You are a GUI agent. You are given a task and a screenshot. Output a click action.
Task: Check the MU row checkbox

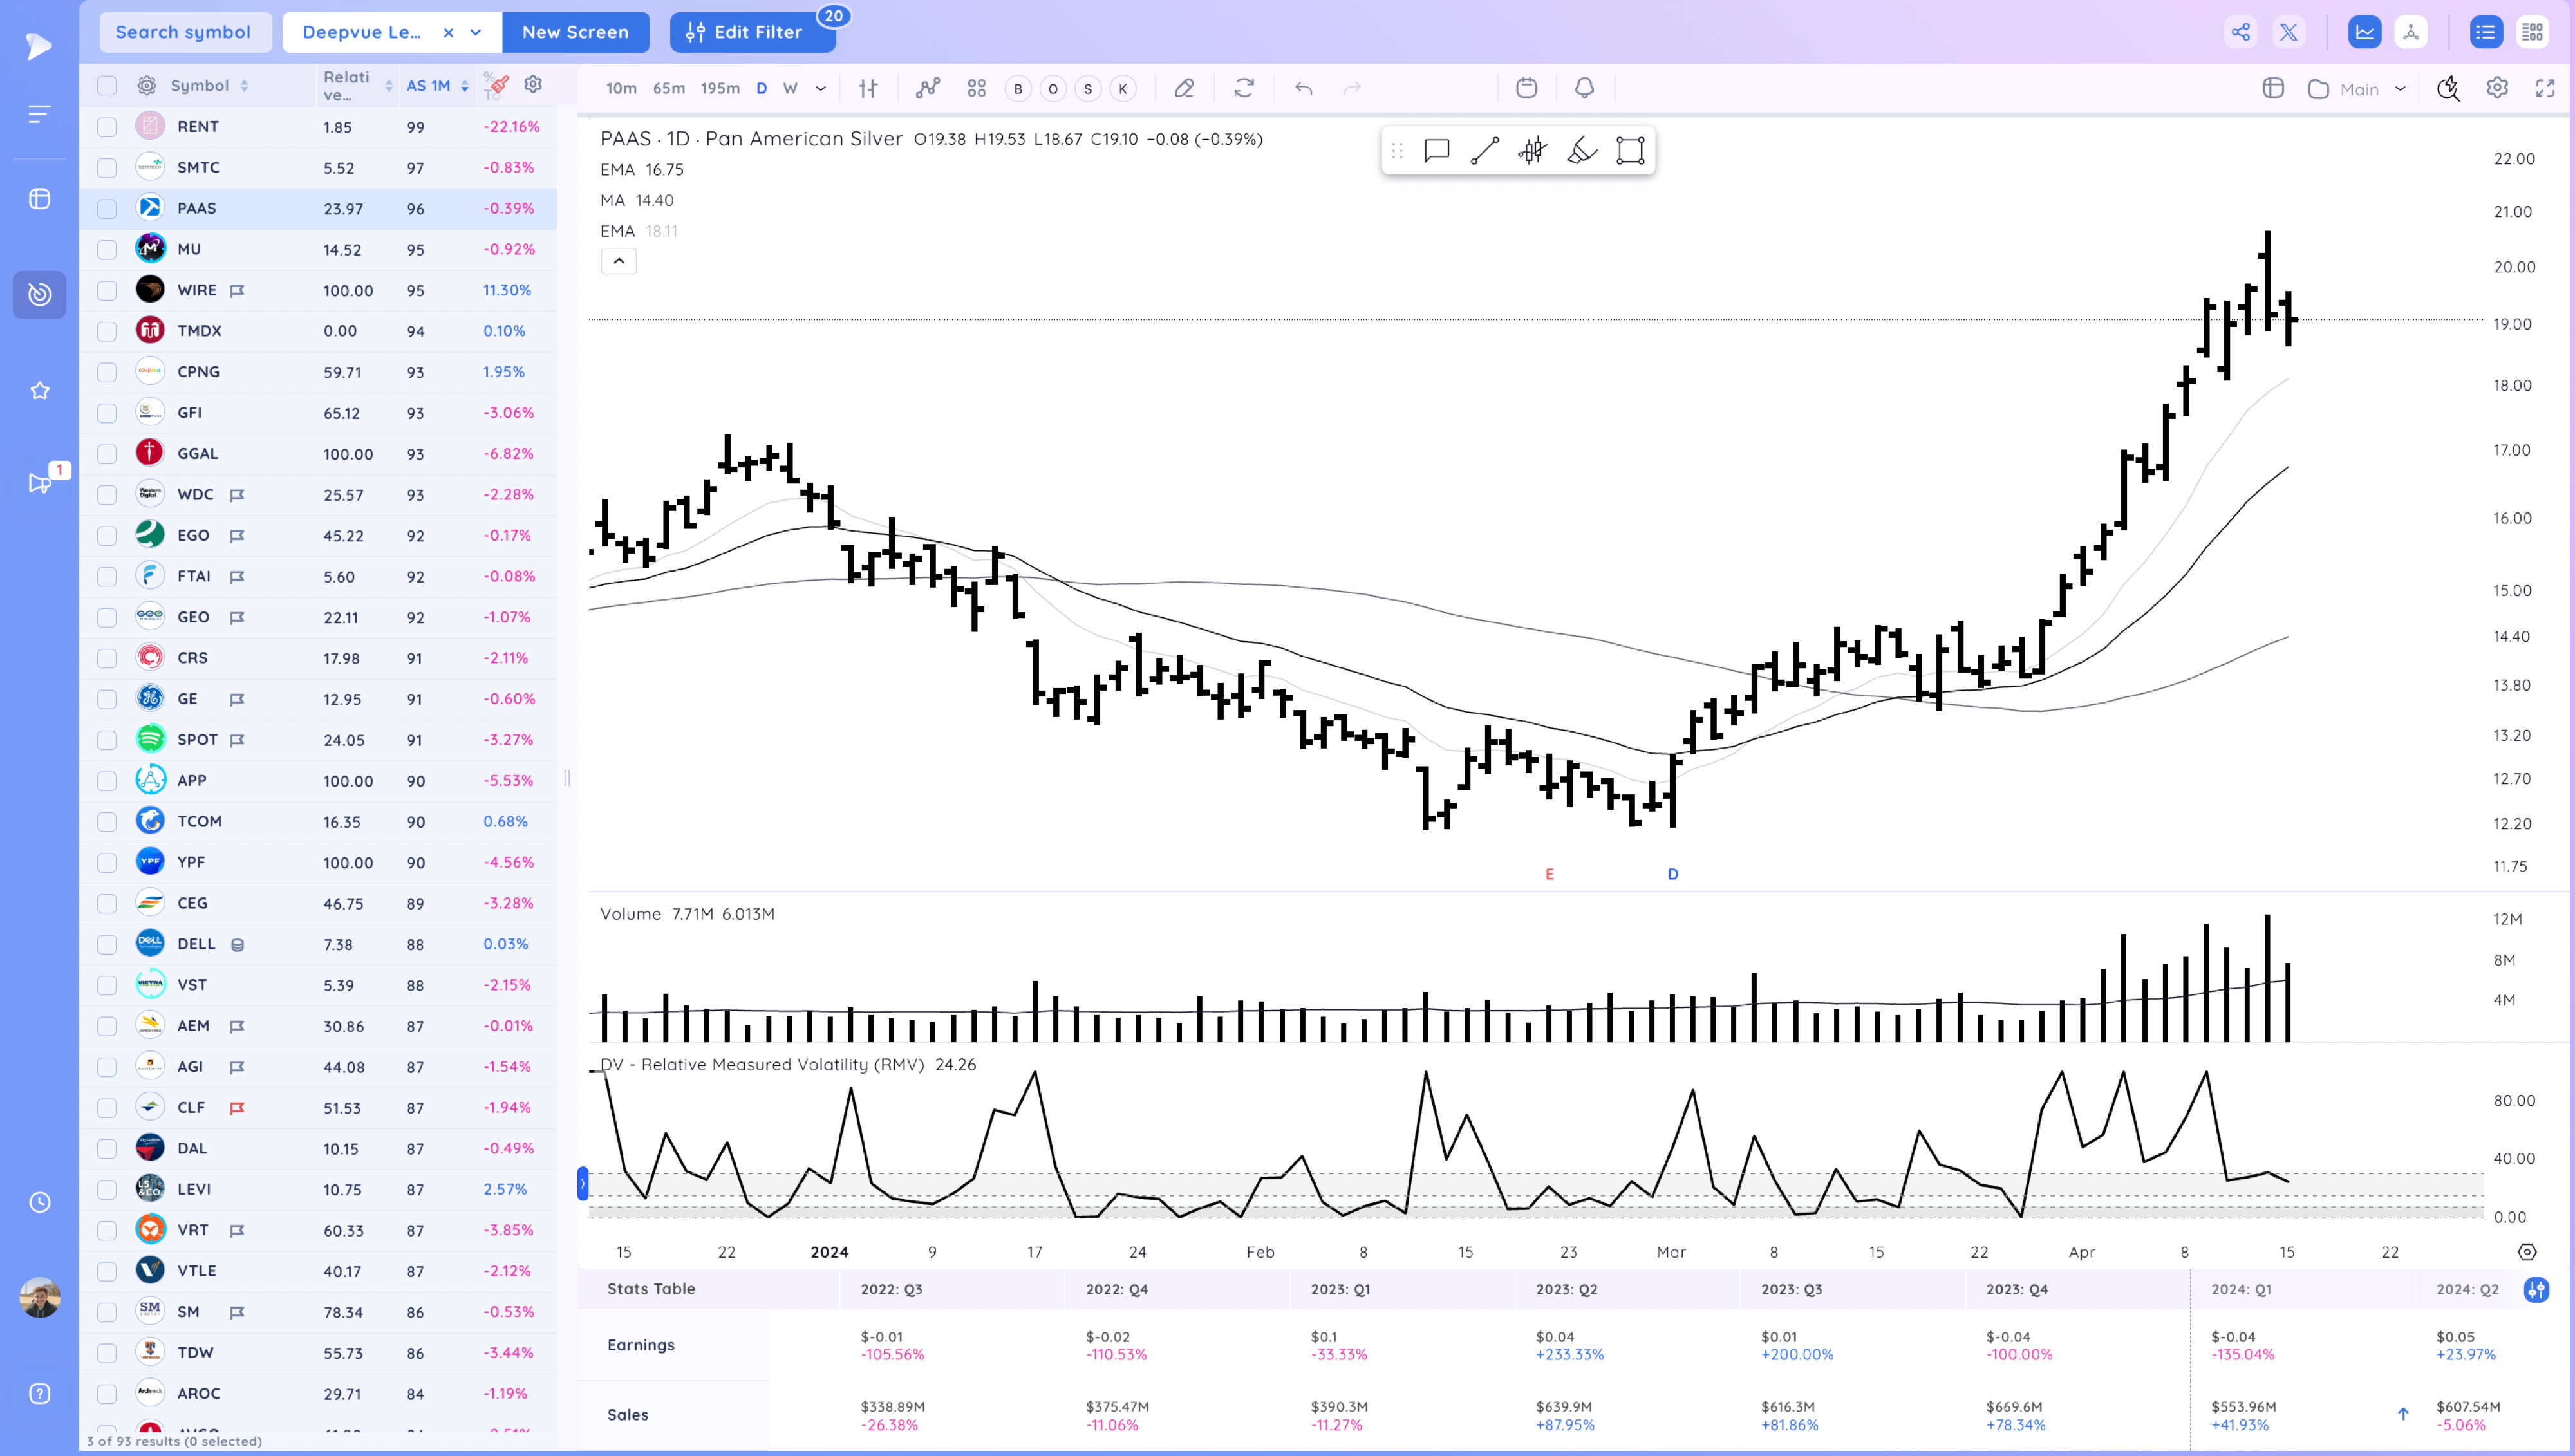[x=106, y=249]
